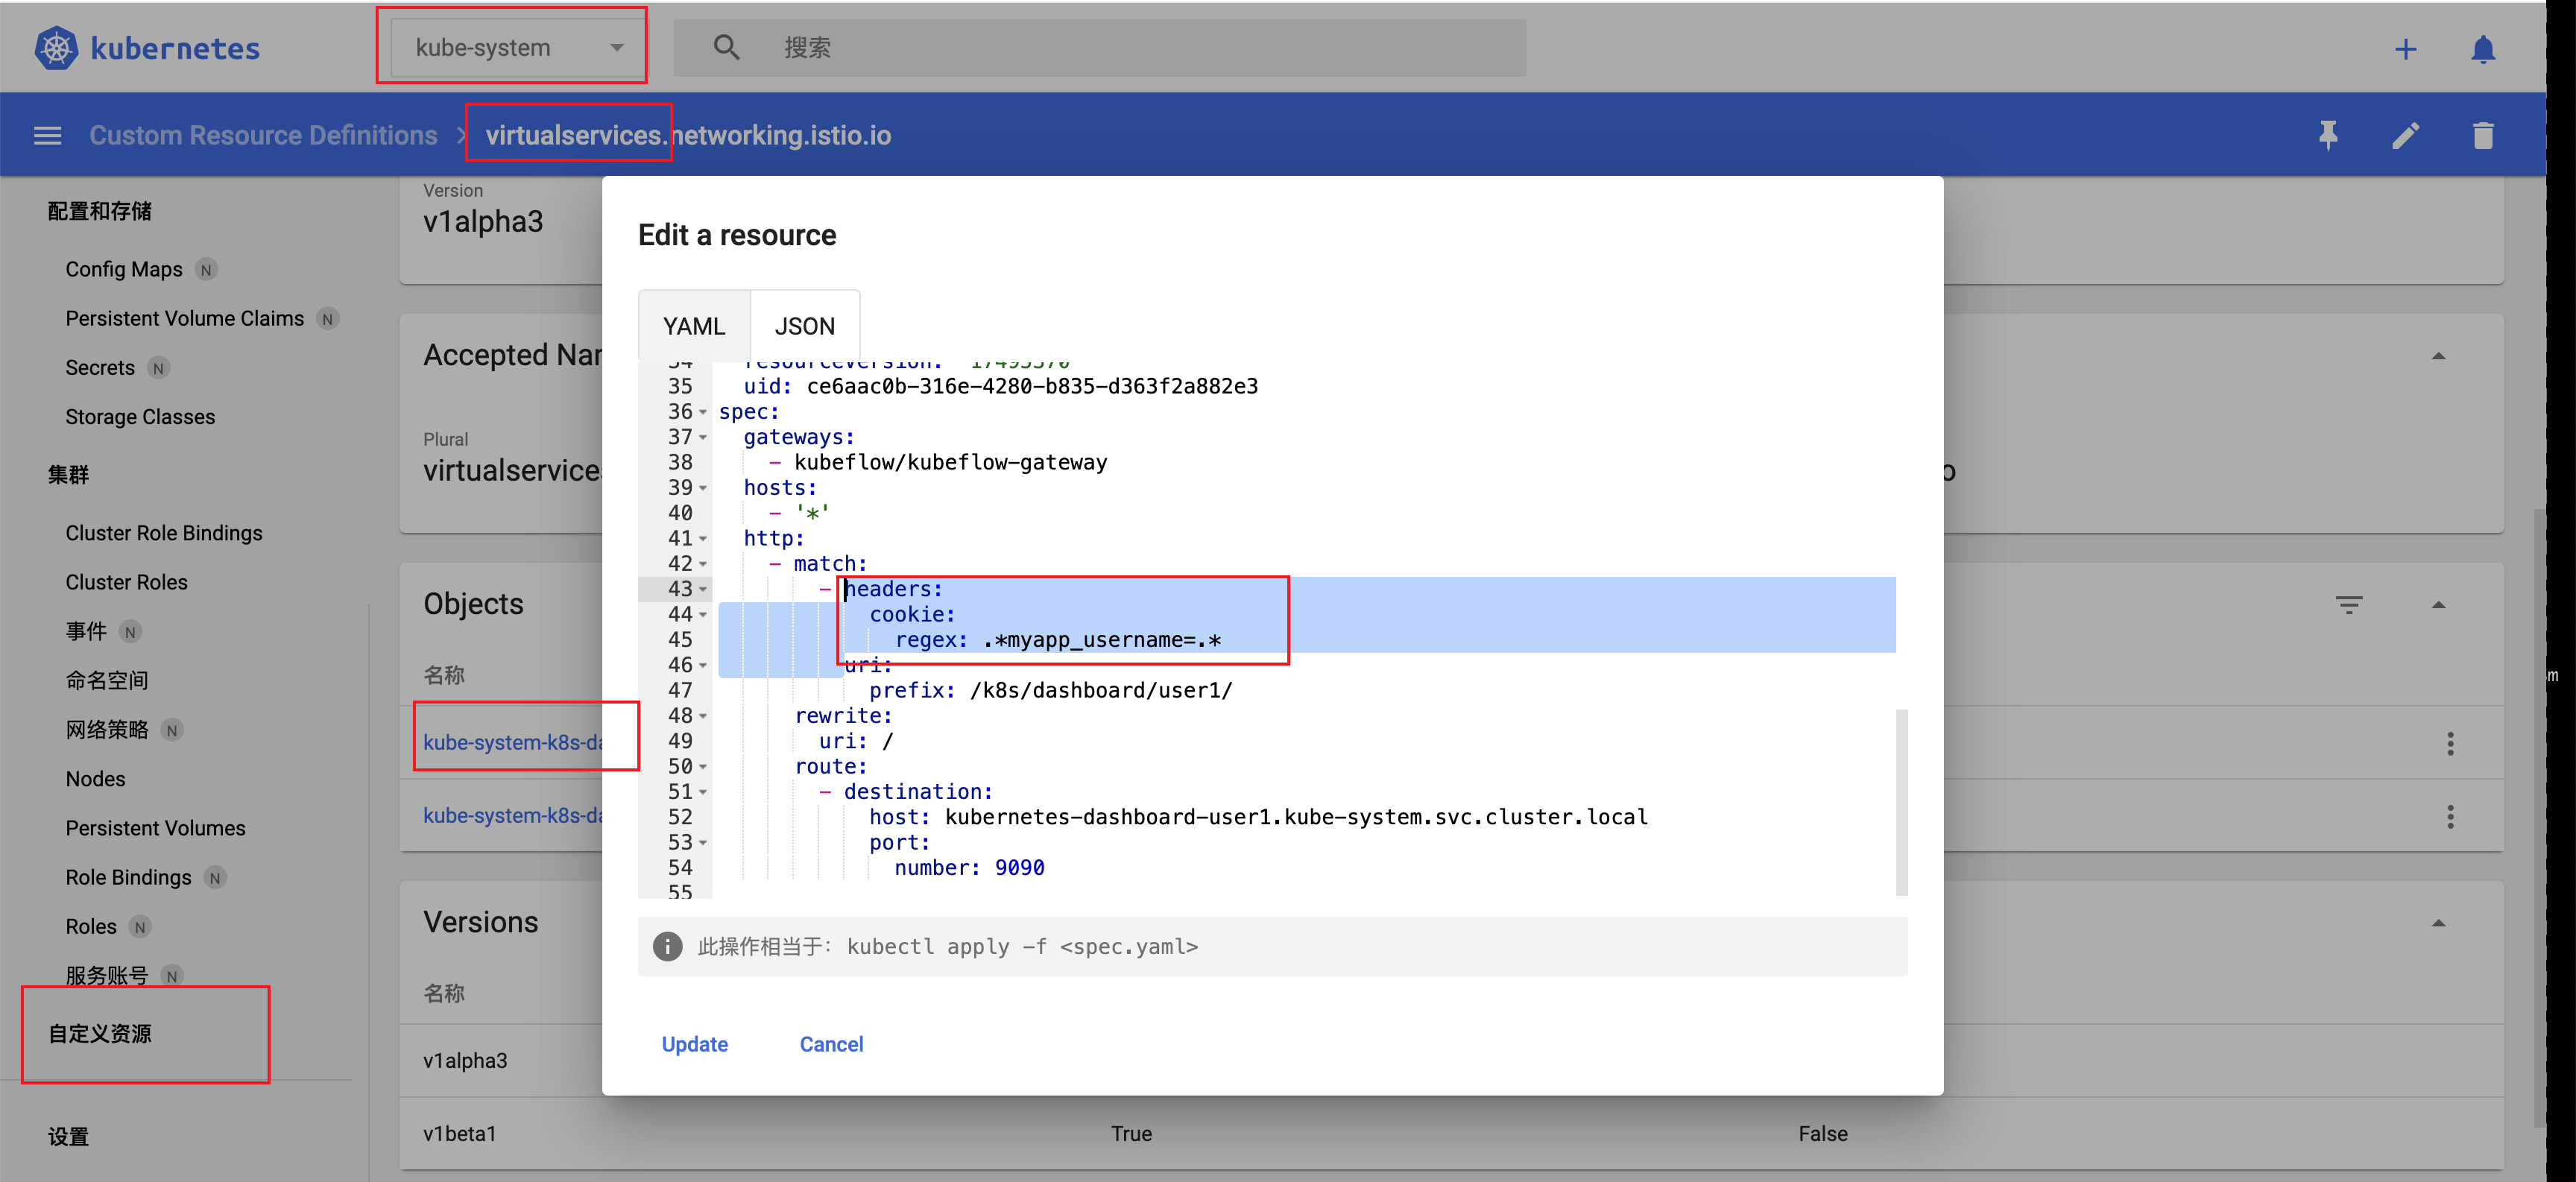Image resolution: width=2576 pixels, height=1182 pixels.
Task: Click the trash delete resource icon
Action: point(2483,135)
